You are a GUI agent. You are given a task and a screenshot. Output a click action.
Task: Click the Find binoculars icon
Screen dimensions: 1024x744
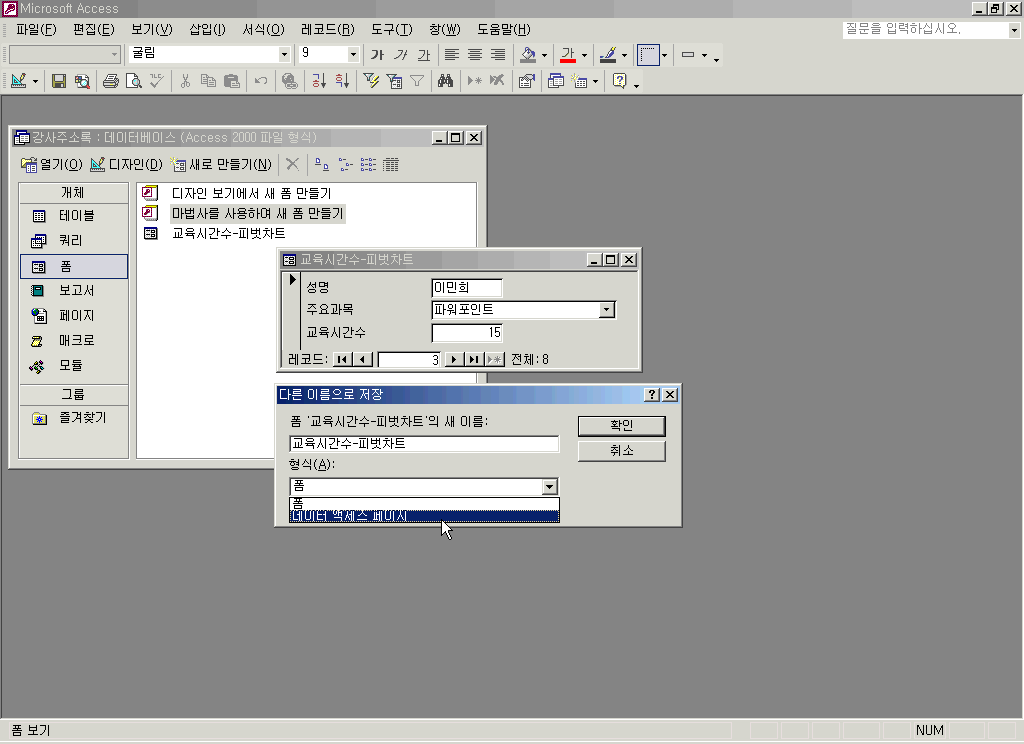point(446,81)
